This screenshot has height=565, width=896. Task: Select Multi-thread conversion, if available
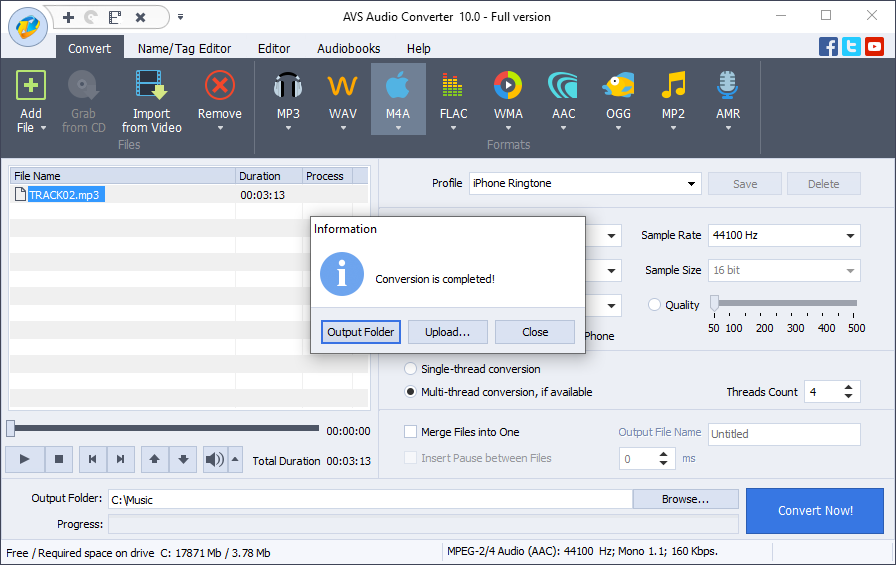pos(410,392)
